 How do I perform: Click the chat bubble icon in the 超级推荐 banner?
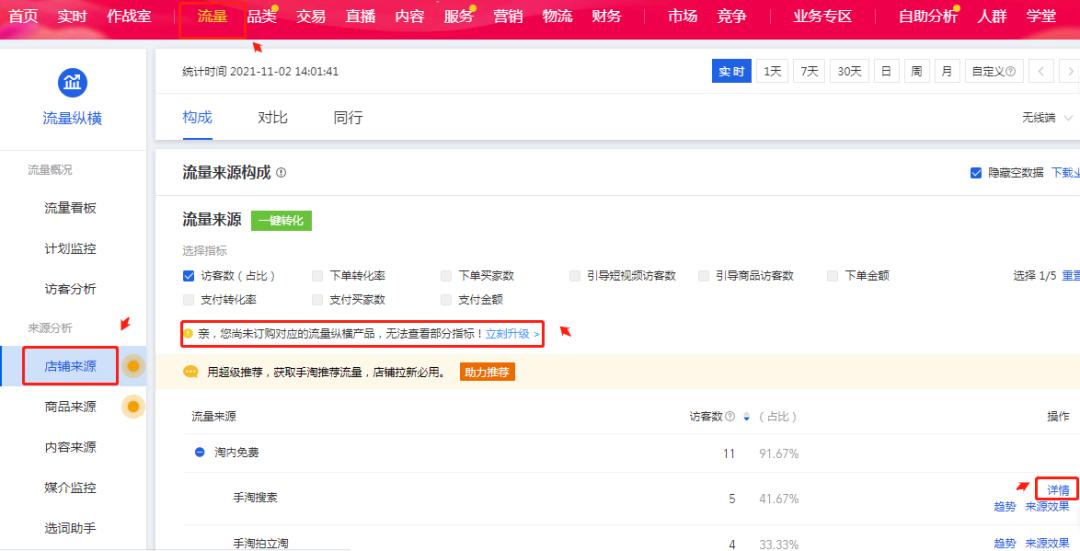click(x=191, y=372)
